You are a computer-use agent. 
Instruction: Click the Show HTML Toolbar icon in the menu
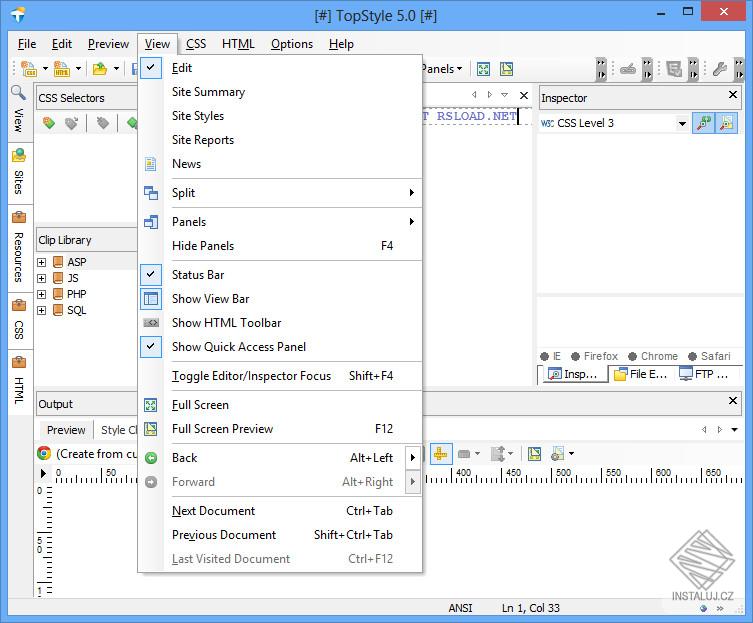tap(151, 323)
